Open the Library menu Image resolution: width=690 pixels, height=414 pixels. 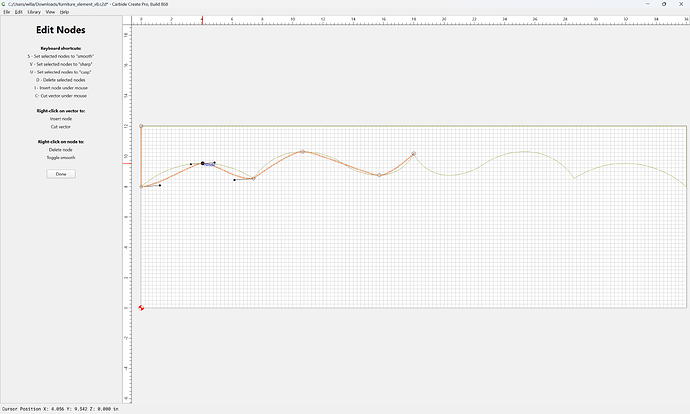pyautogui.click(x=34, y=12)
